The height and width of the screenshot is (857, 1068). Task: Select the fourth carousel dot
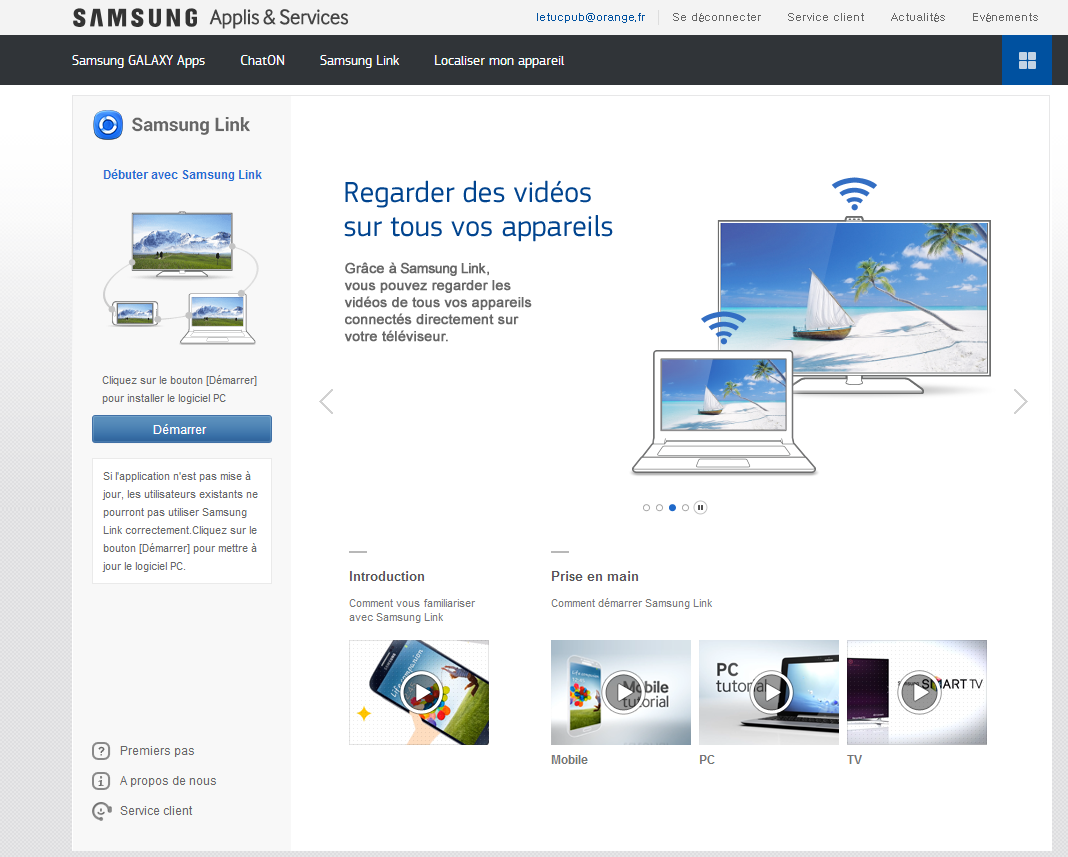[685, 508]
